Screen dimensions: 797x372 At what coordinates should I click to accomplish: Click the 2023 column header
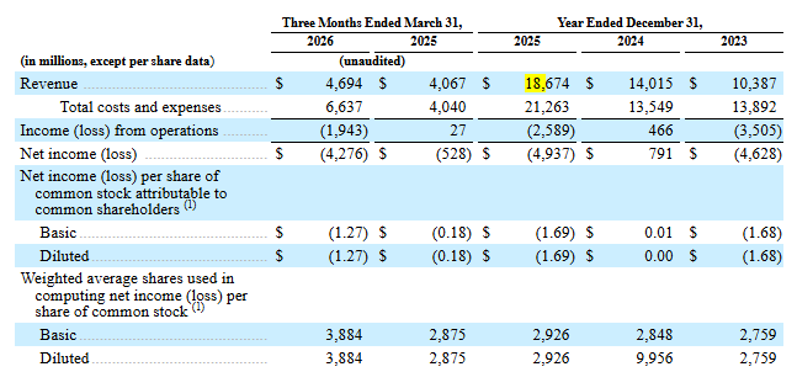[733, 41]
